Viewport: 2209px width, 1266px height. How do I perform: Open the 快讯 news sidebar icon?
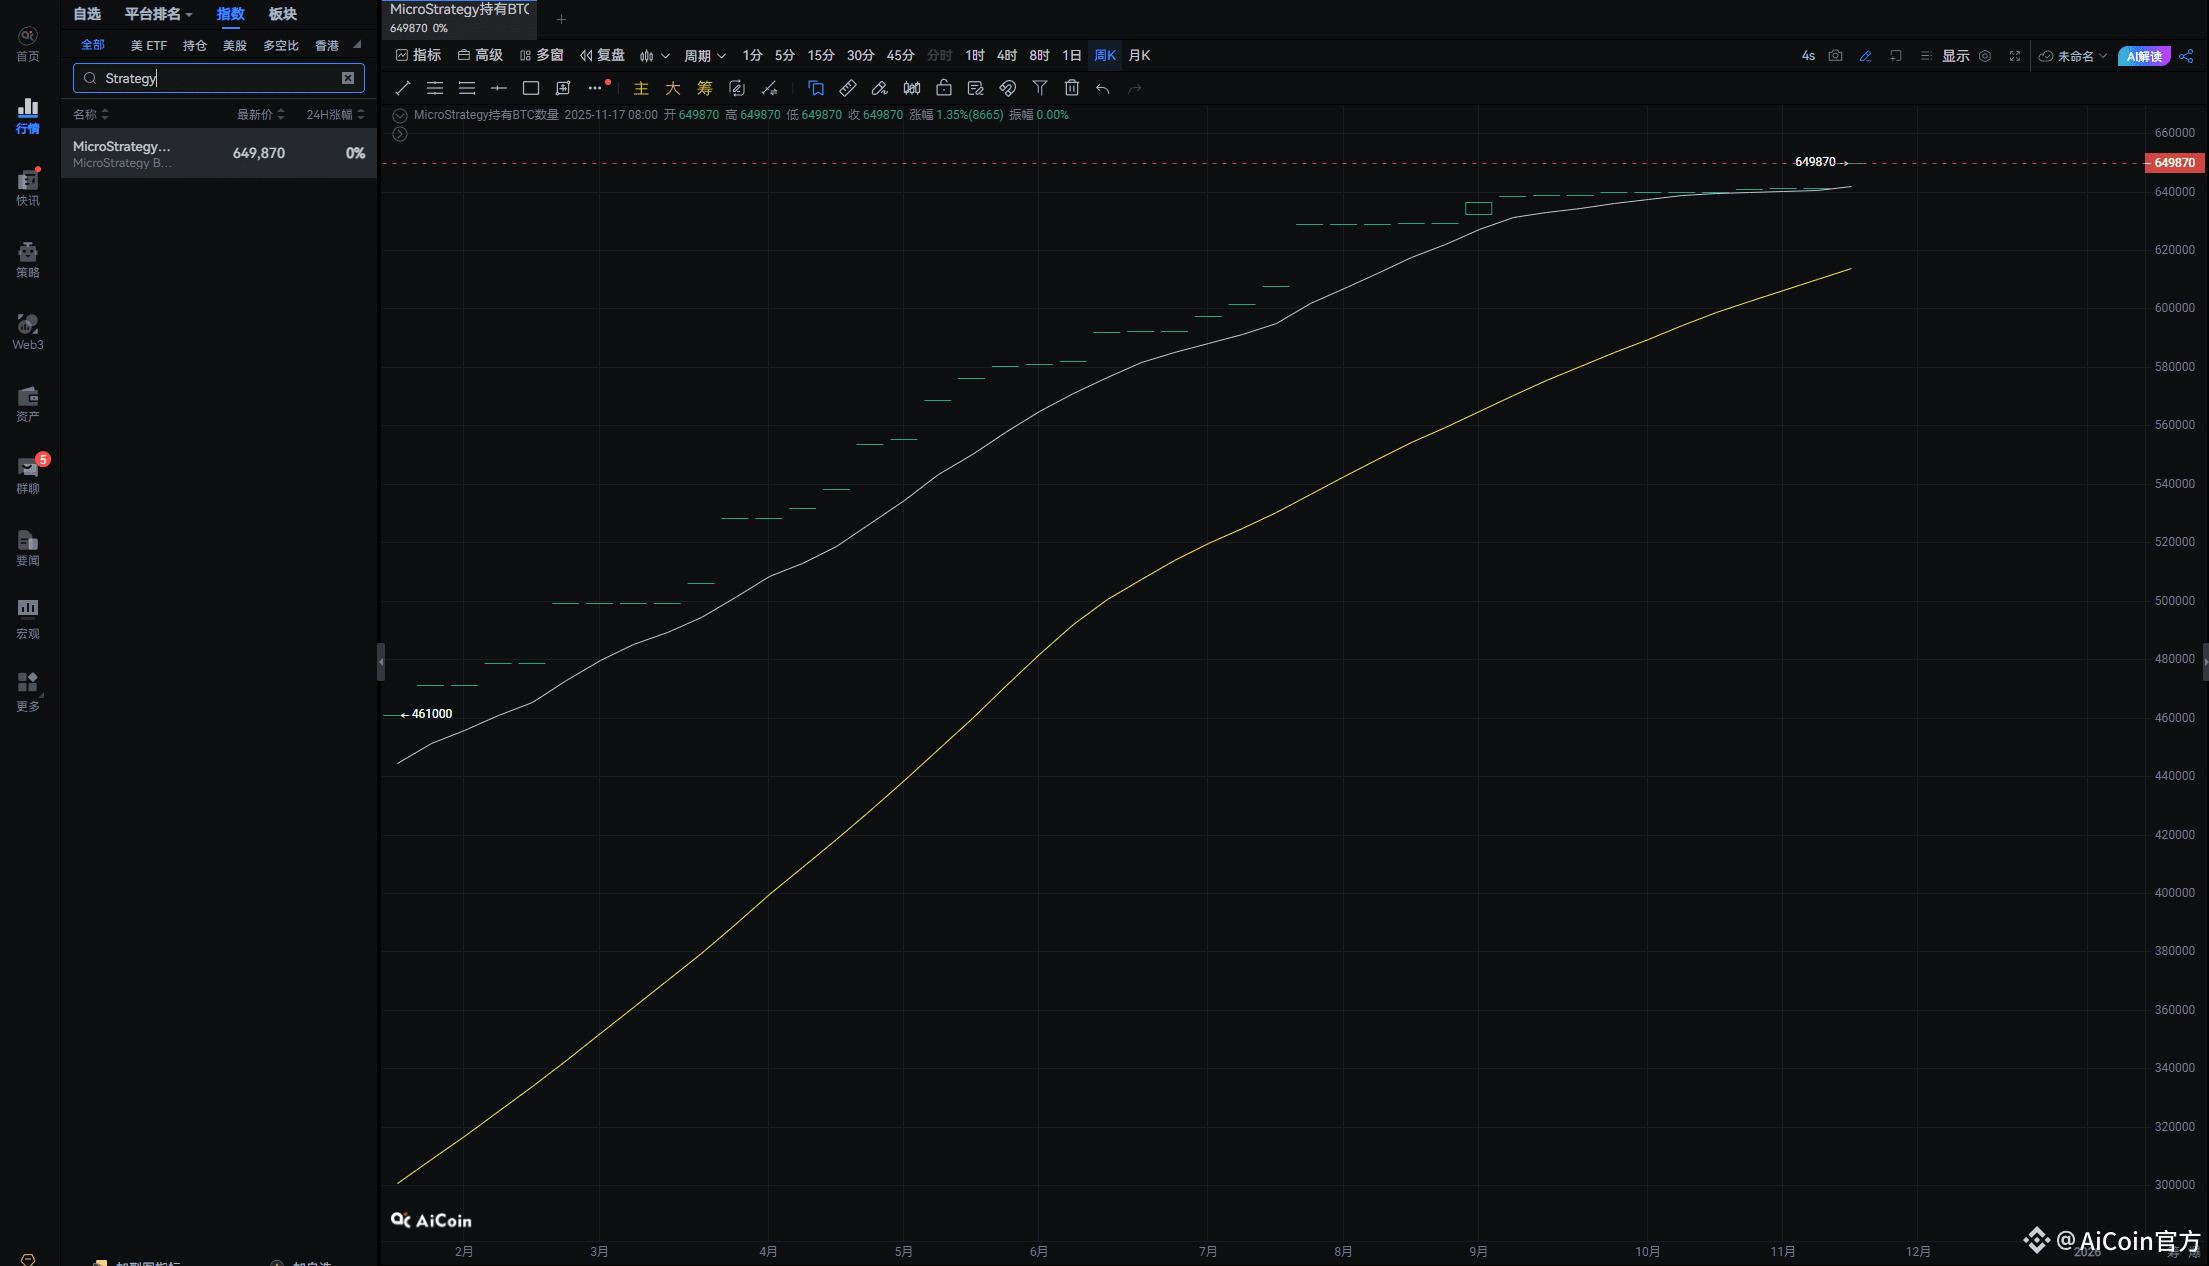point(28,187)
